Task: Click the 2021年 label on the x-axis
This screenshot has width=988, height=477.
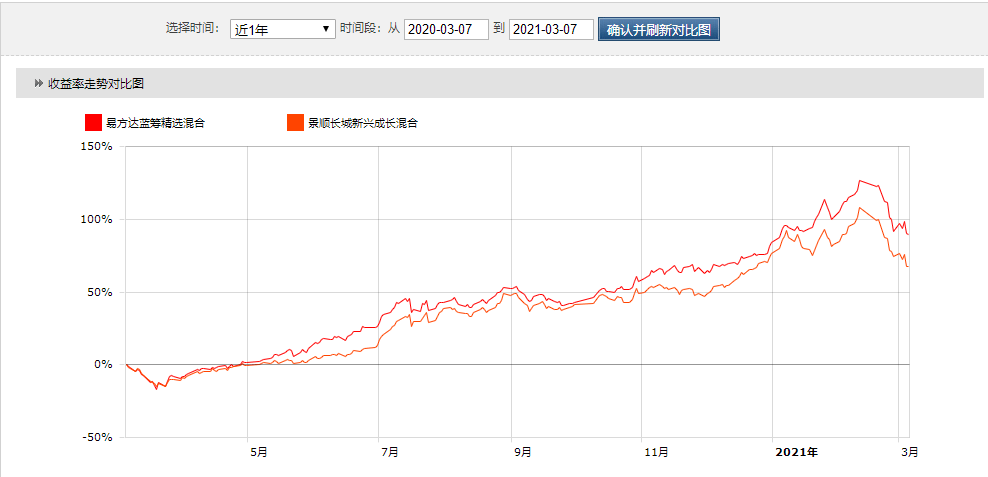Action: click(798, 452)
